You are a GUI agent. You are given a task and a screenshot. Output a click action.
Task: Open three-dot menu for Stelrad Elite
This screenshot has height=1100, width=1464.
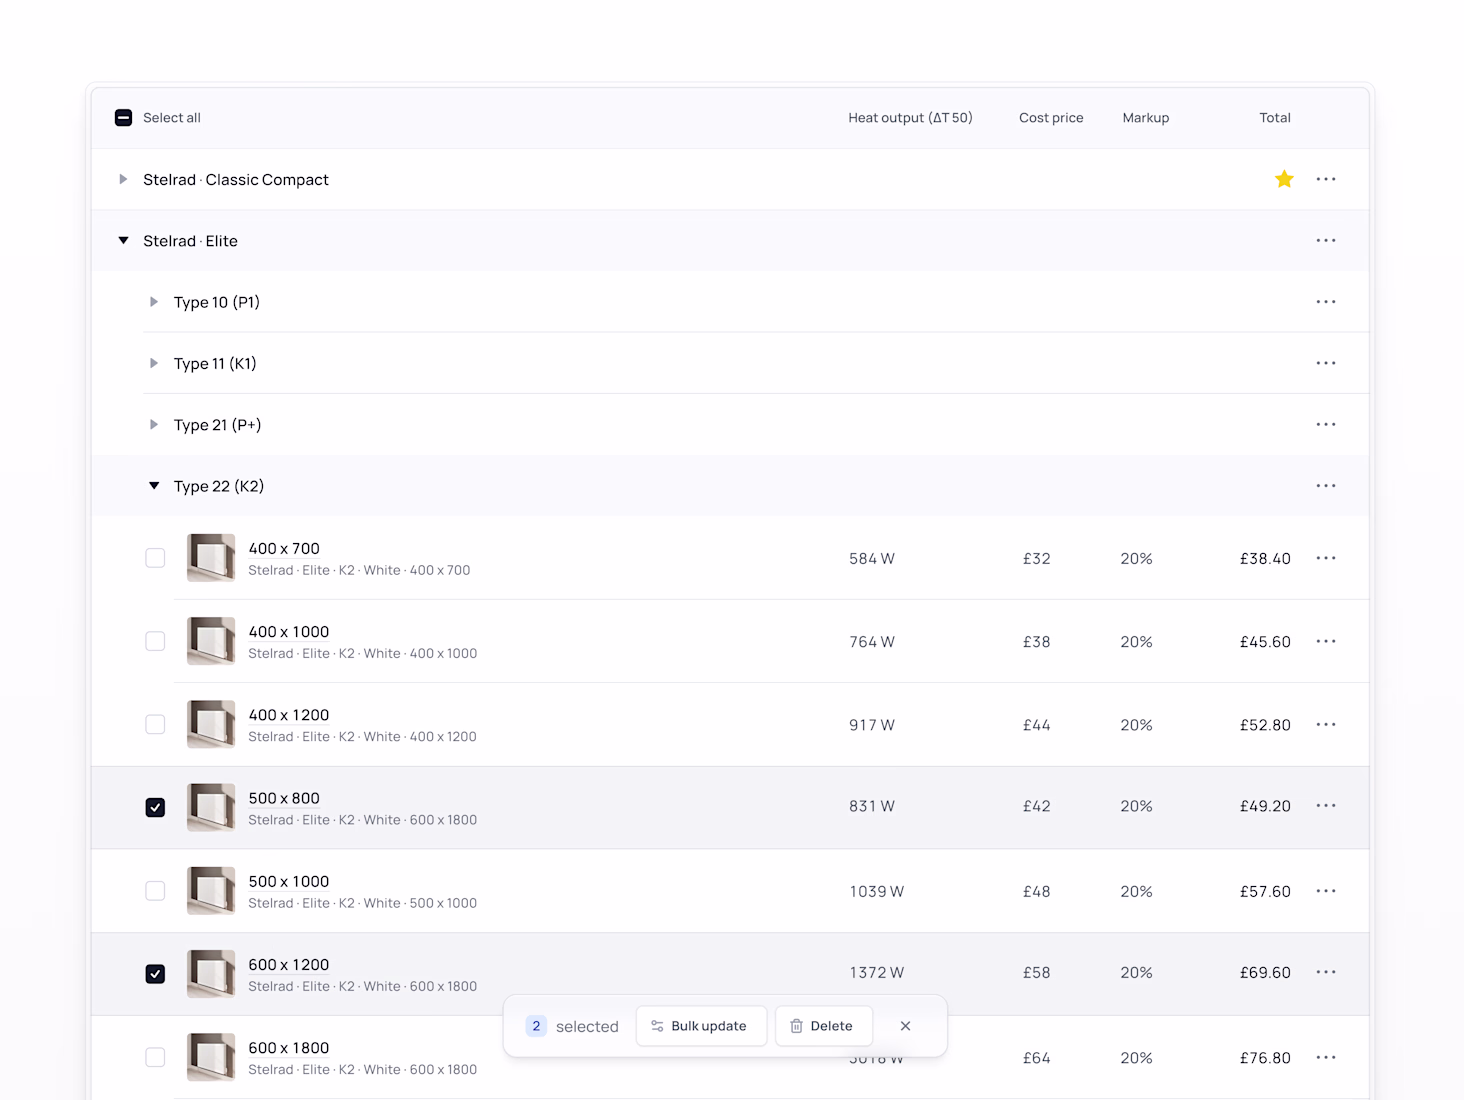1326,241
